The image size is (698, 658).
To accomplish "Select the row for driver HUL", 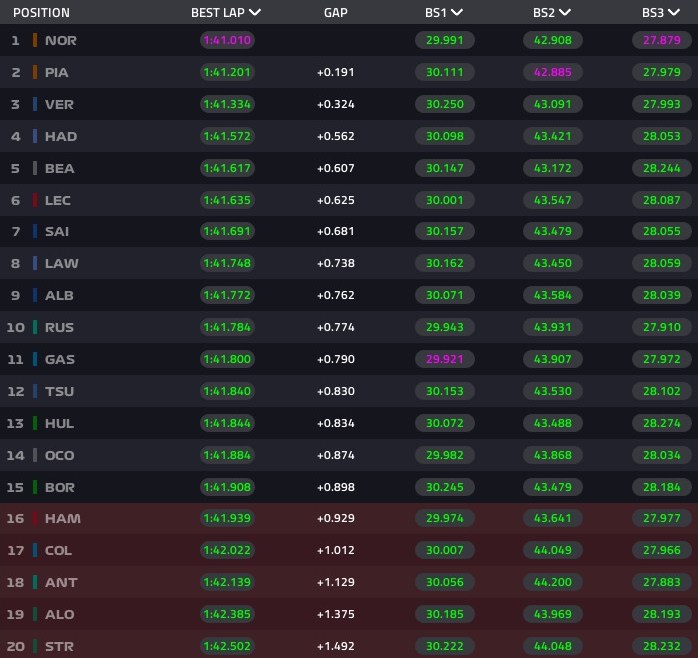I will (349, 423).
